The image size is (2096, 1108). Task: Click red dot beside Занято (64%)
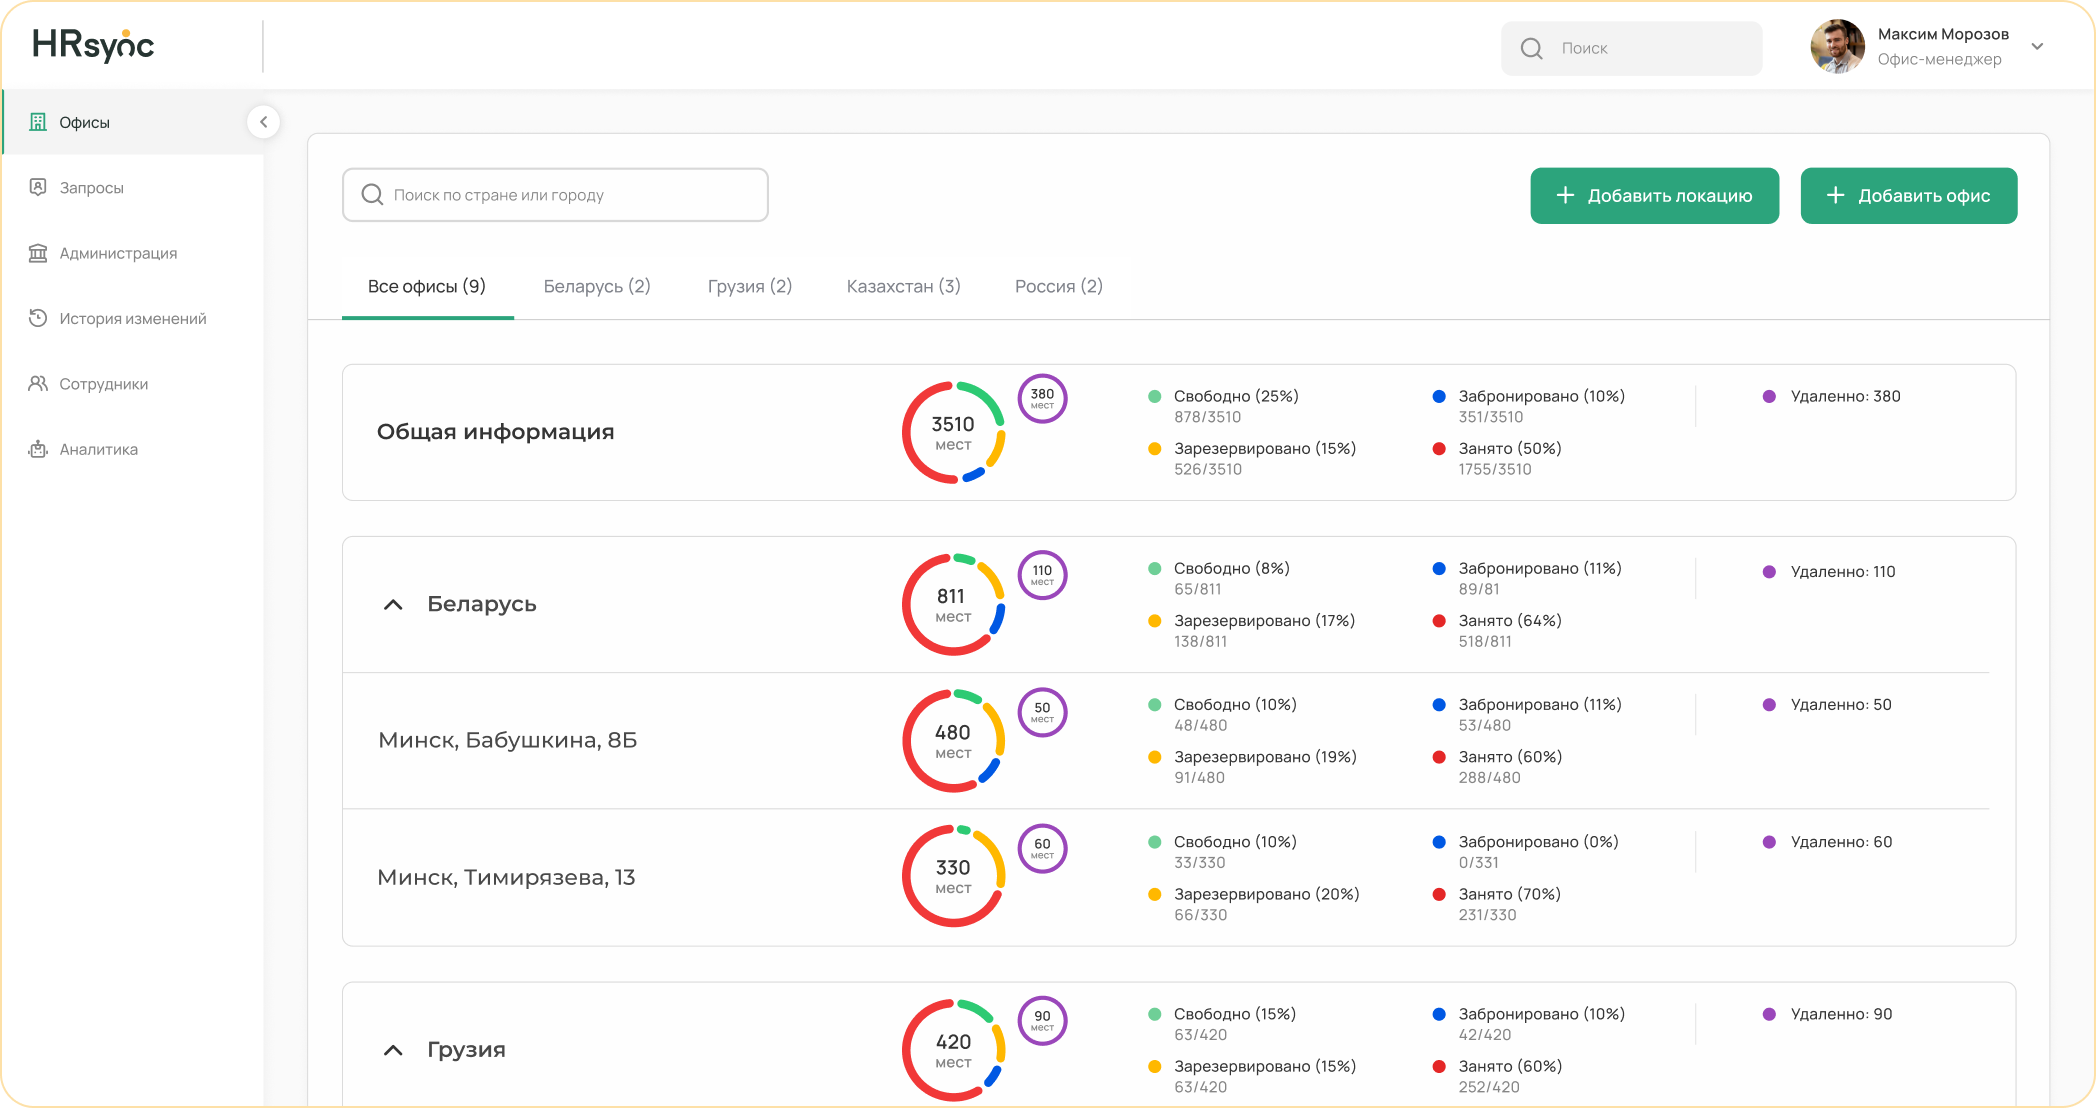pyautogui.click(x=1439, y=621)
